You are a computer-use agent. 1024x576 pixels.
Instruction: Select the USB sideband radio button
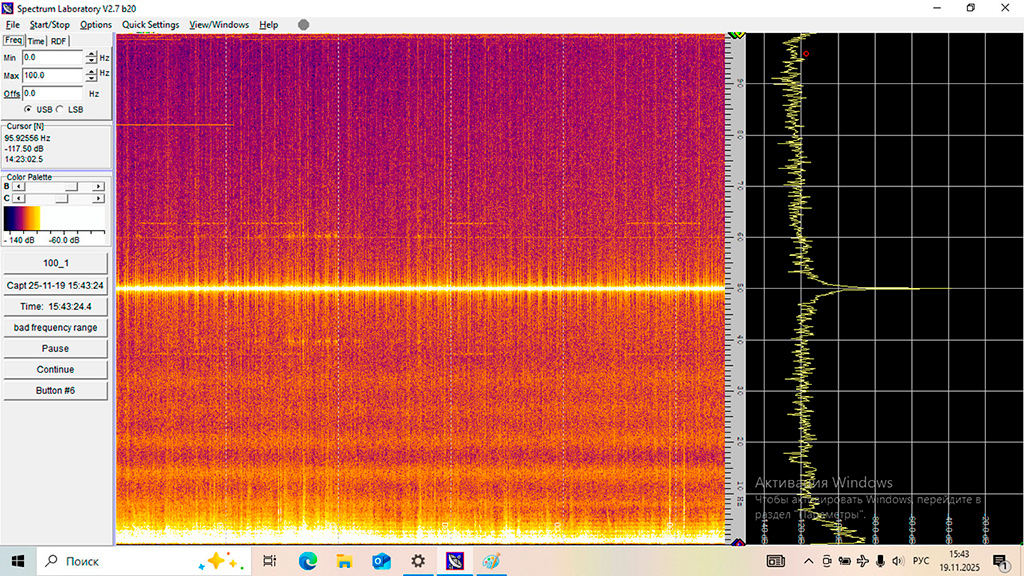point(28,109)
